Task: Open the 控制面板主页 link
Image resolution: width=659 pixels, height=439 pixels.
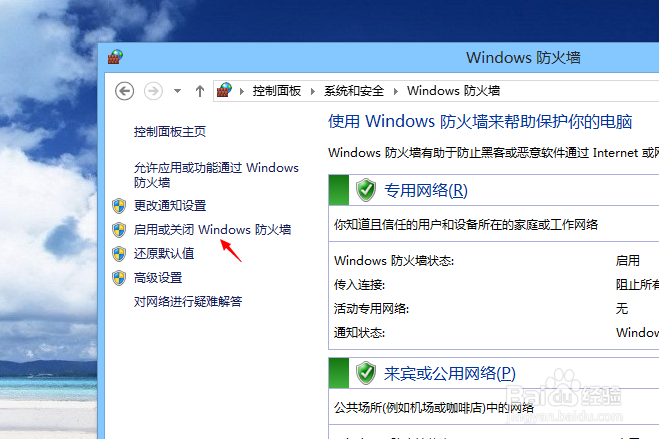Action: point(170,132)
